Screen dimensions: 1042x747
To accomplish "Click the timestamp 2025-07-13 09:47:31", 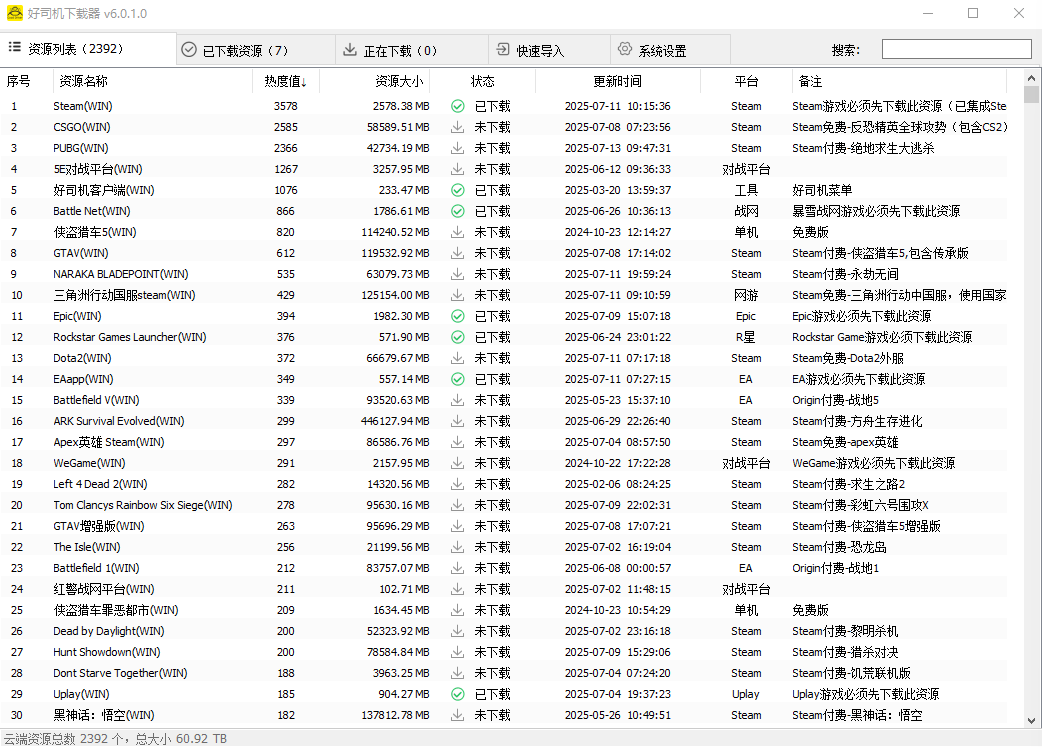I will [x=617, y=148].
